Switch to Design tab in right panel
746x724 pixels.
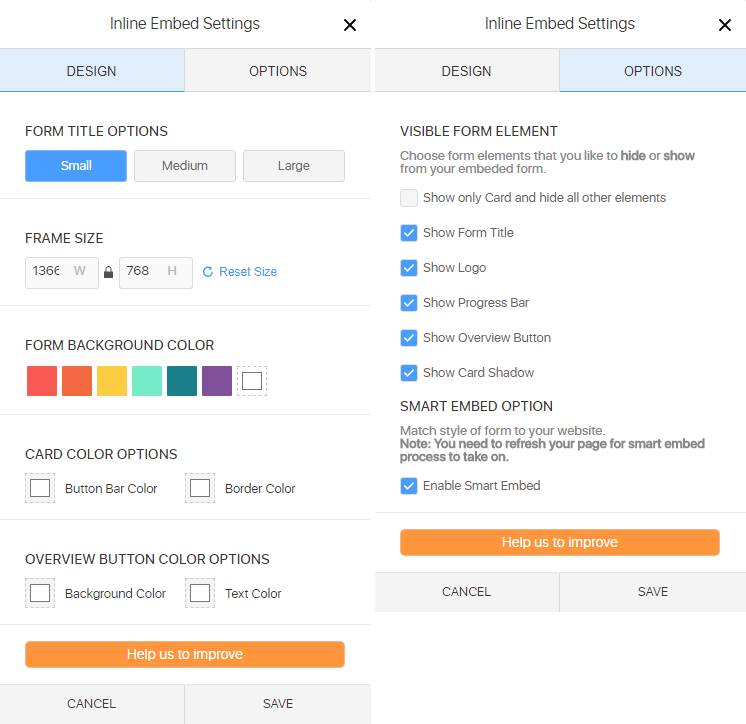tap(467, 71)
